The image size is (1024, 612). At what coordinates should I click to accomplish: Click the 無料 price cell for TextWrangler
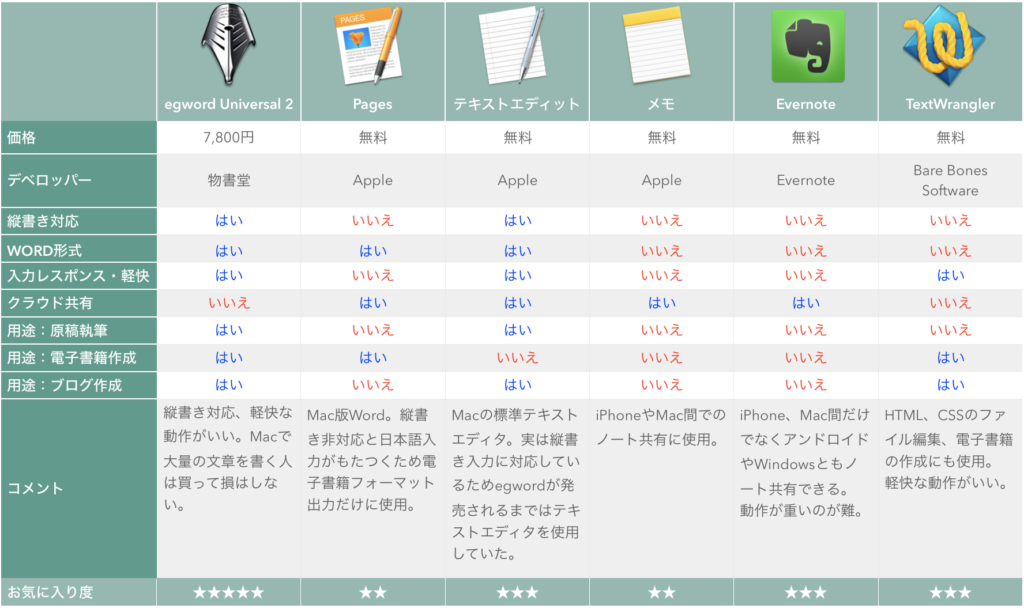[950, 138]
